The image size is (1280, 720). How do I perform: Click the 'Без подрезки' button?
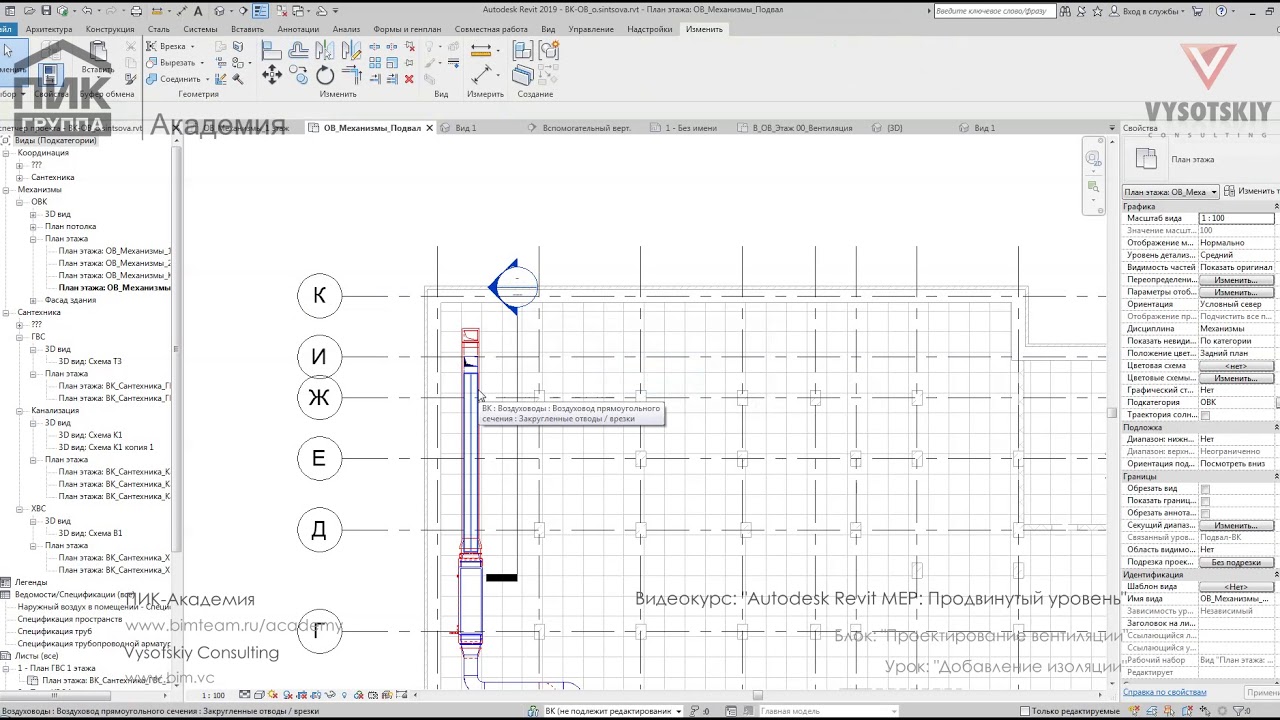coord(1236,563)
